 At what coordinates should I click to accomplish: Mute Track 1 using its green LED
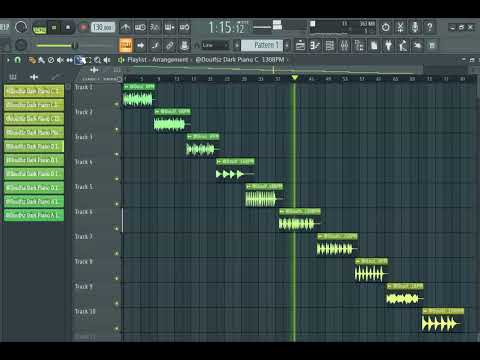pos(117,104)
